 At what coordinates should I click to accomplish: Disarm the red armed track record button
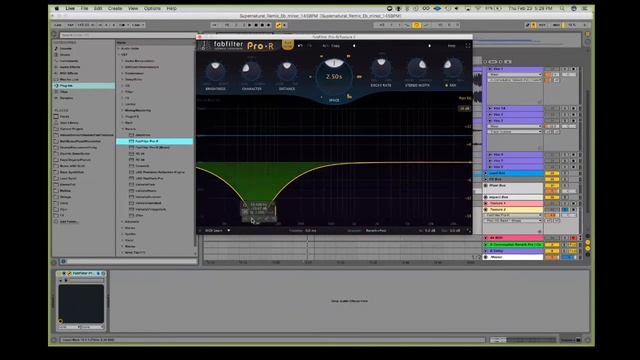click(573, 238)
